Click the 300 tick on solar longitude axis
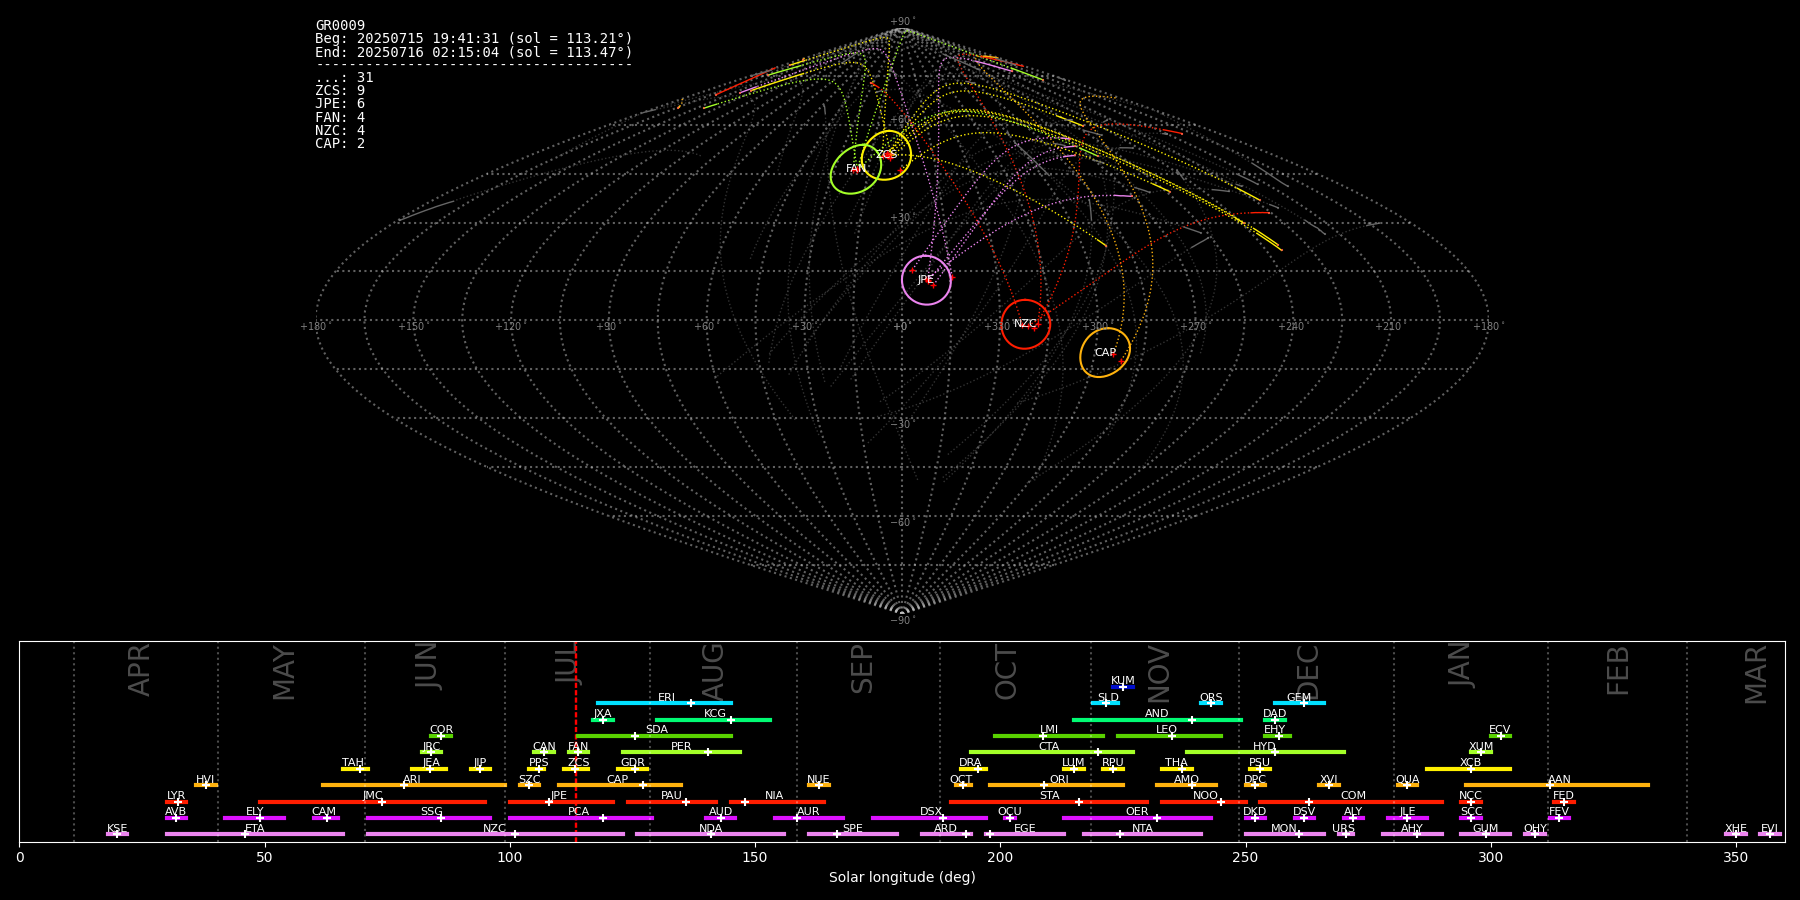This screenshot has height=900, width=1800. 1490,857
